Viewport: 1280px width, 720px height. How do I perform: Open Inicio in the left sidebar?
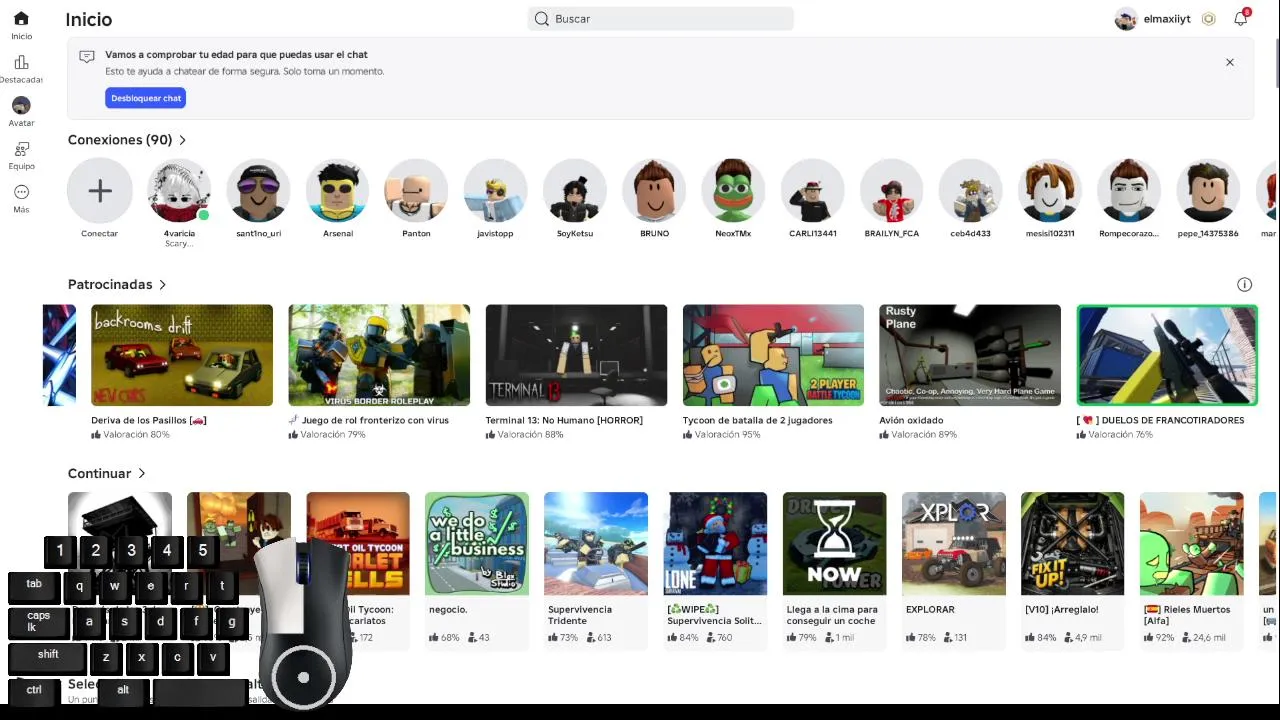[21, 26]
